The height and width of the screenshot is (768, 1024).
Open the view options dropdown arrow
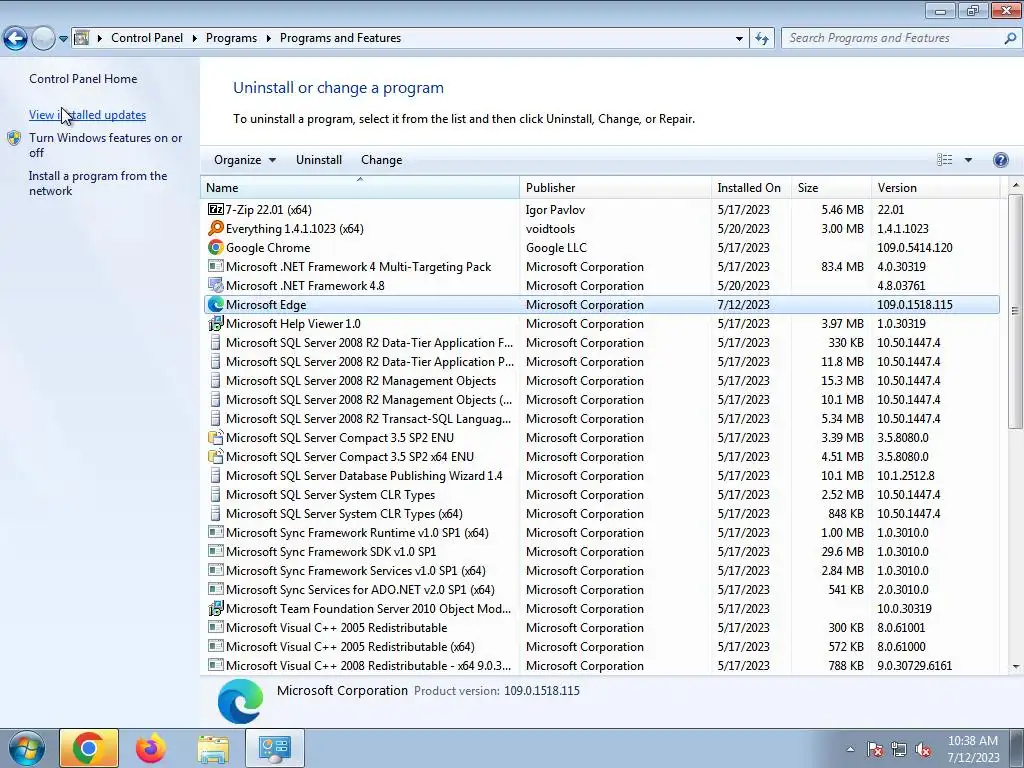tap(968, 160)
